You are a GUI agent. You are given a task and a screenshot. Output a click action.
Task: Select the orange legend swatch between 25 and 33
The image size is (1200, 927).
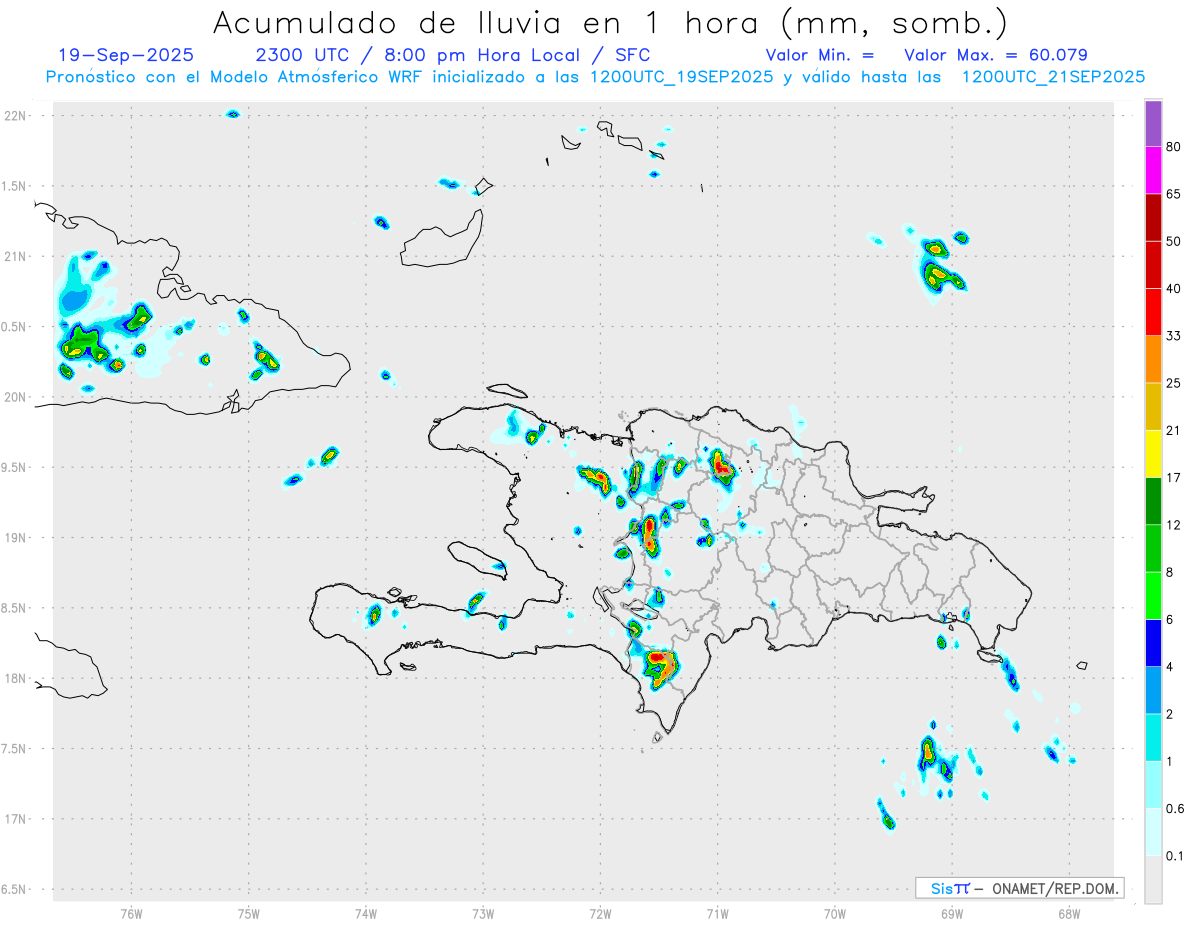click(1153, 359)
